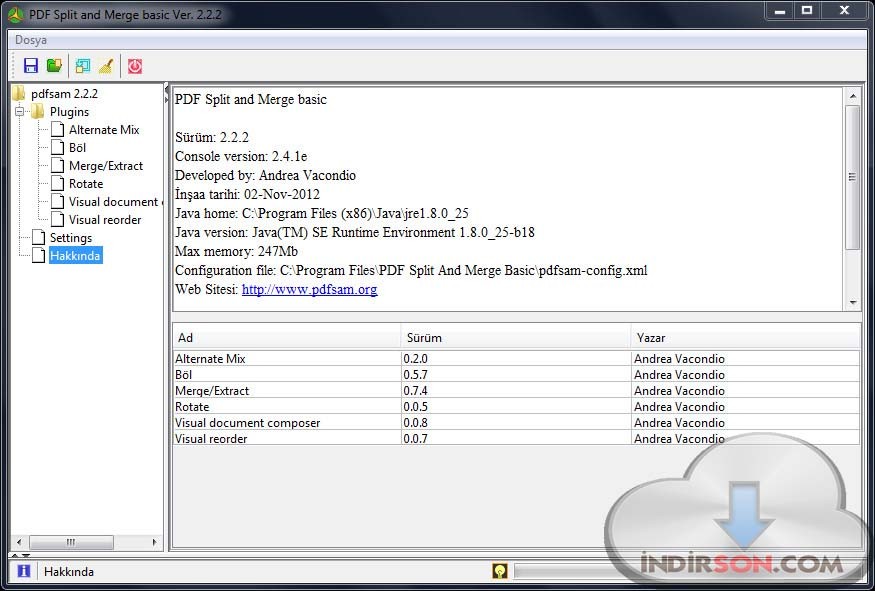Click the page icon next to Hakkında
This screenshot has height=591, width=875.
coord(39,255)
